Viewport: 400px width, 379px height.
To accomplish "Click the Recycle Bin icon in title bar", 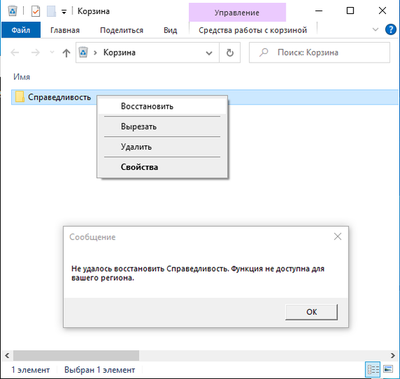I will [x=12, y=11].
